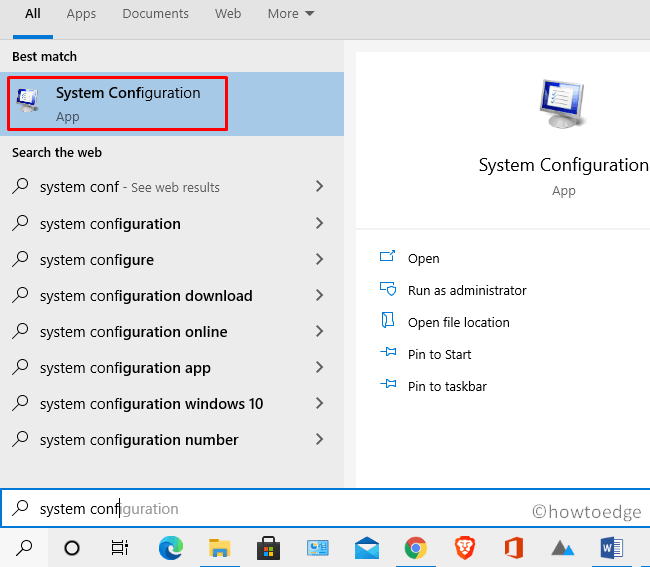Open Task View from the taskbar
650x567 pixels.
pyautogui.click(x=120, y=547)
